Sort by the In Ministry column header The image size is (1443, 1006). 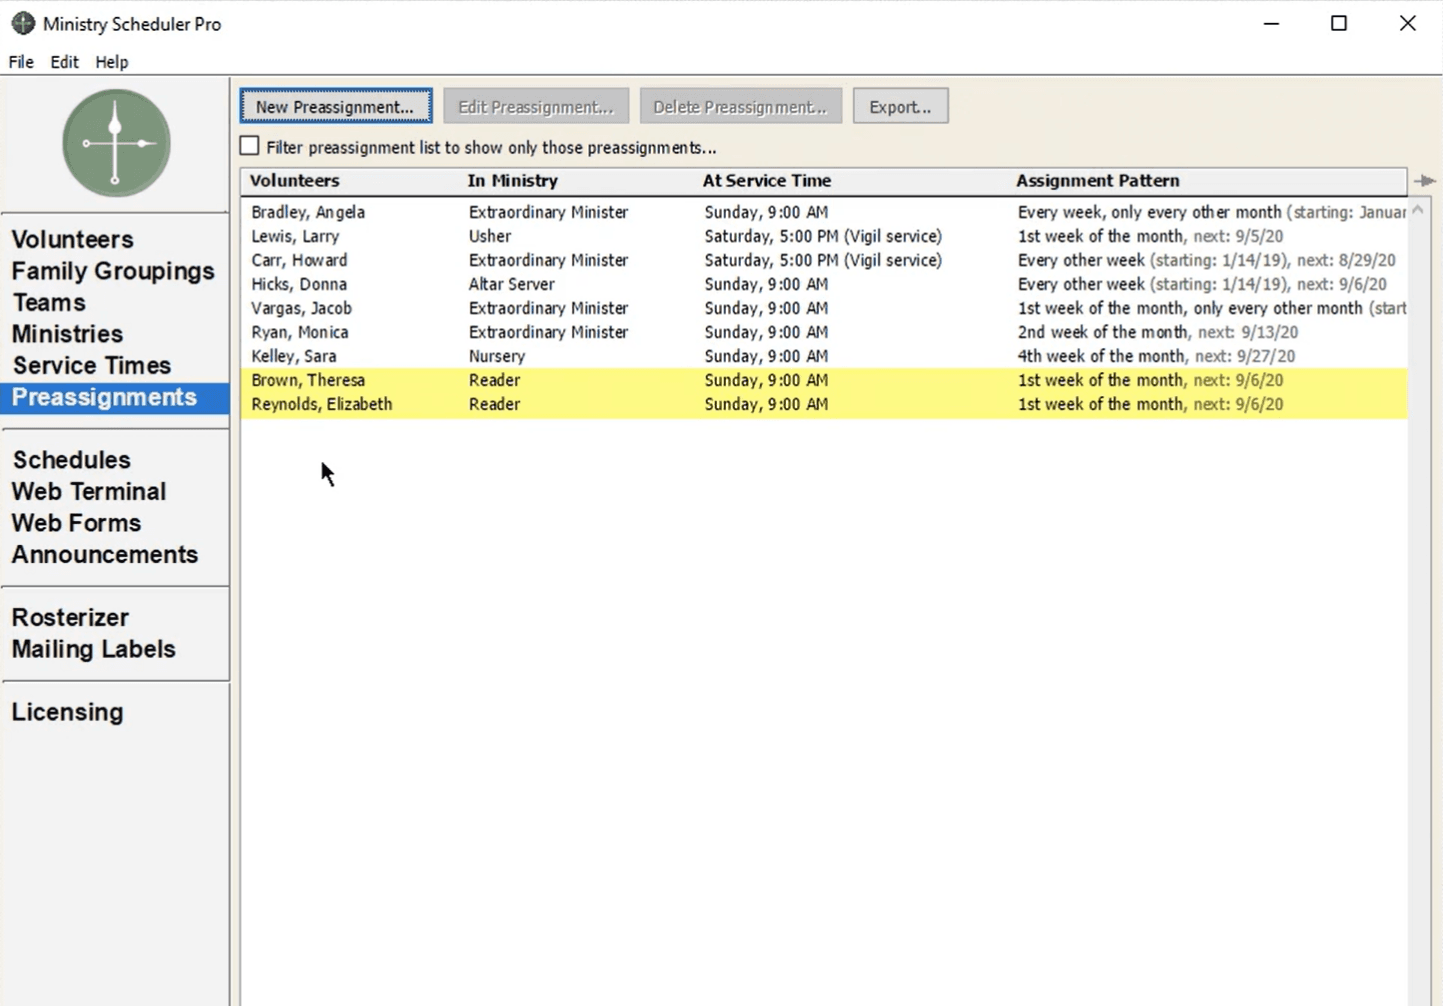click(x=577, y=181)
